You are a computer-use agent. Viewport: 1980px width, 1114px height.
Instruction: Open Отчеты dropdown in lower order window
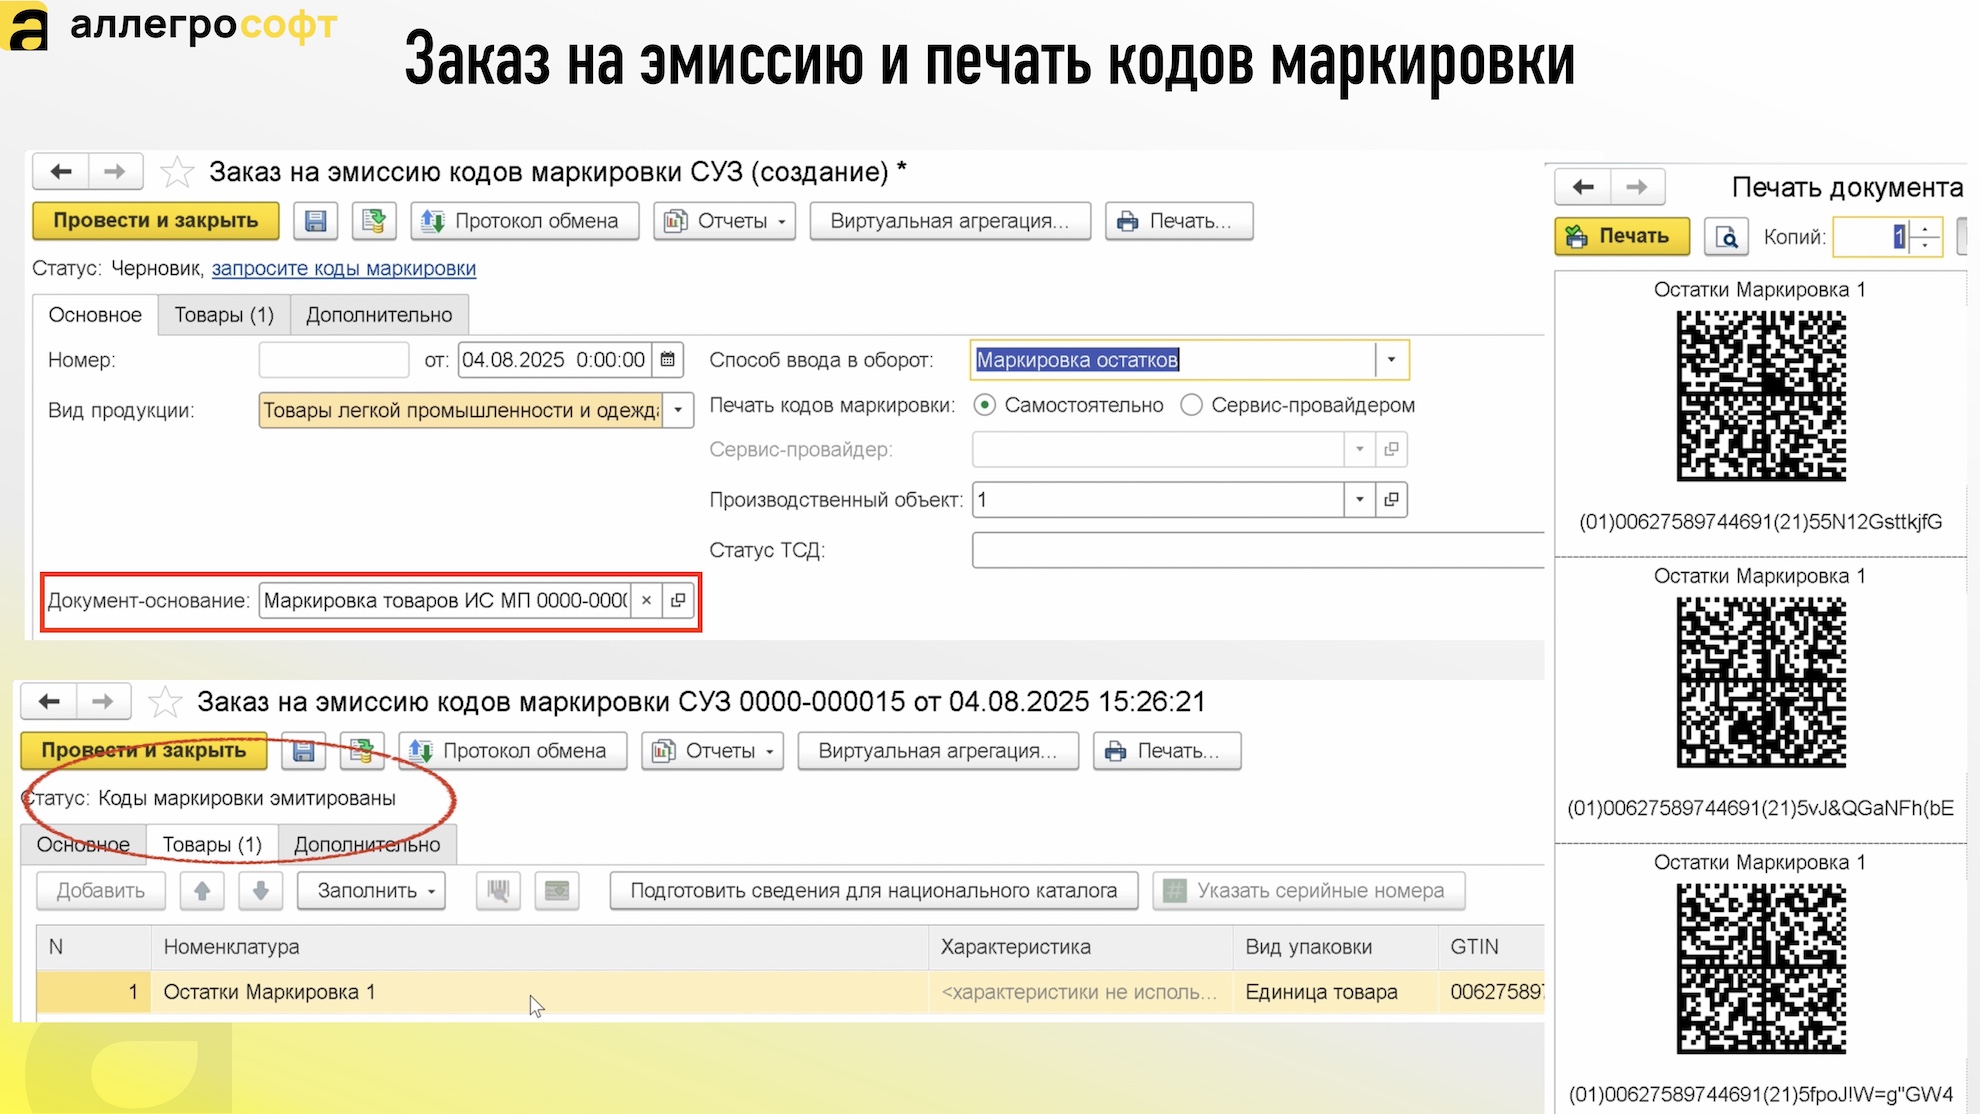[713, 751]
